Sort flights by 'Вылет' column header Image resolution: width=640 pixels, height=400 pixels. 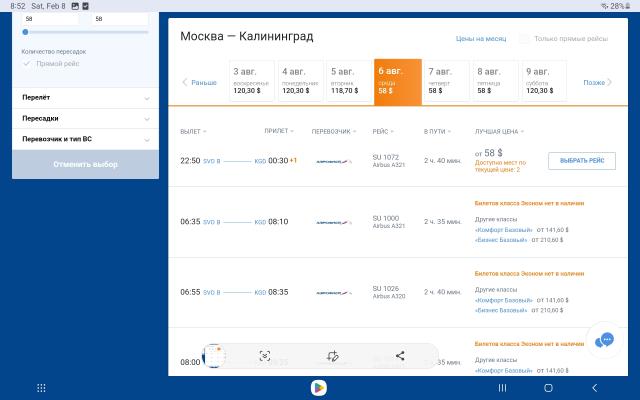191,131
